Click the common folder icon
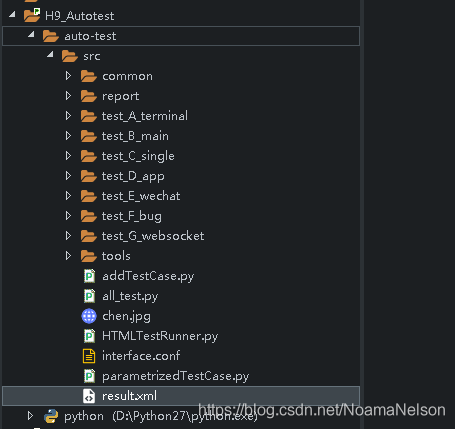This screenshot has height=429, width=455. (x=89, y=76)
